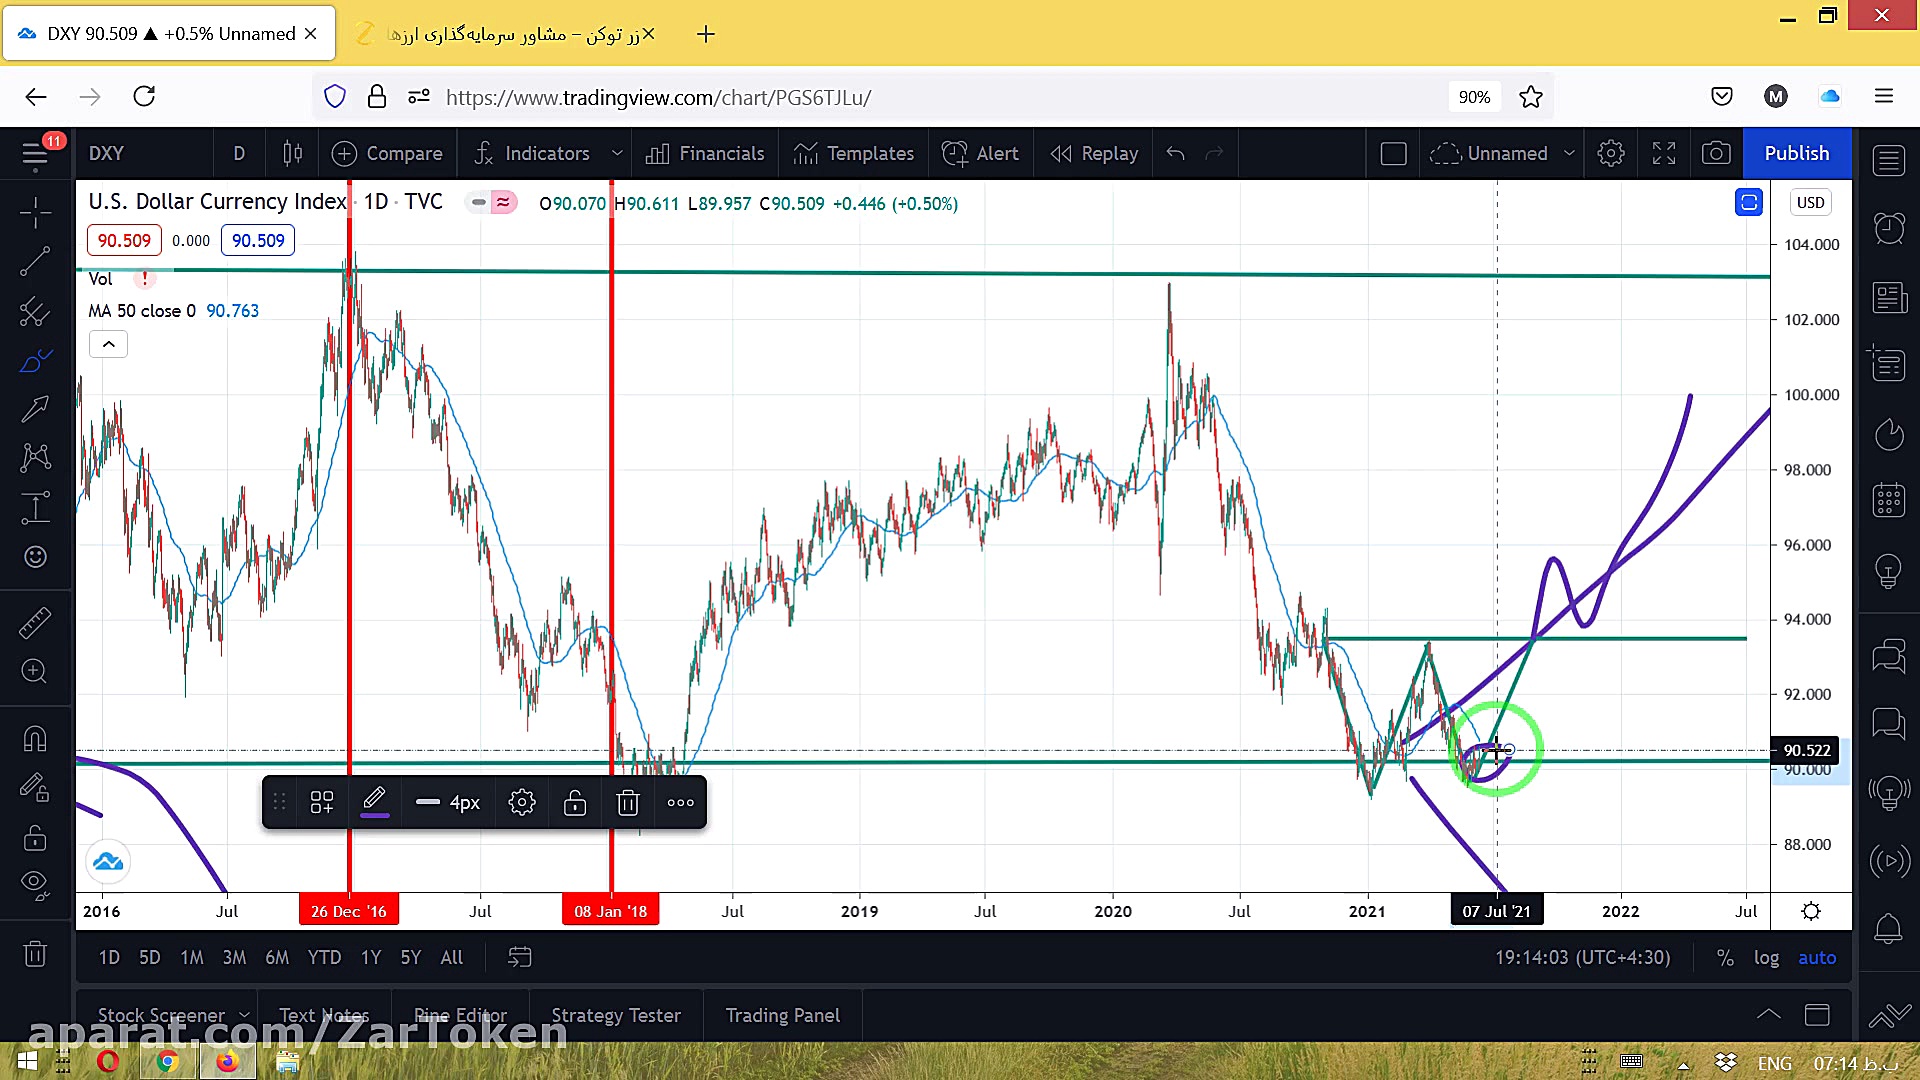Change the D time interval
The image size is (1920, 1080).
click(239, 153)
